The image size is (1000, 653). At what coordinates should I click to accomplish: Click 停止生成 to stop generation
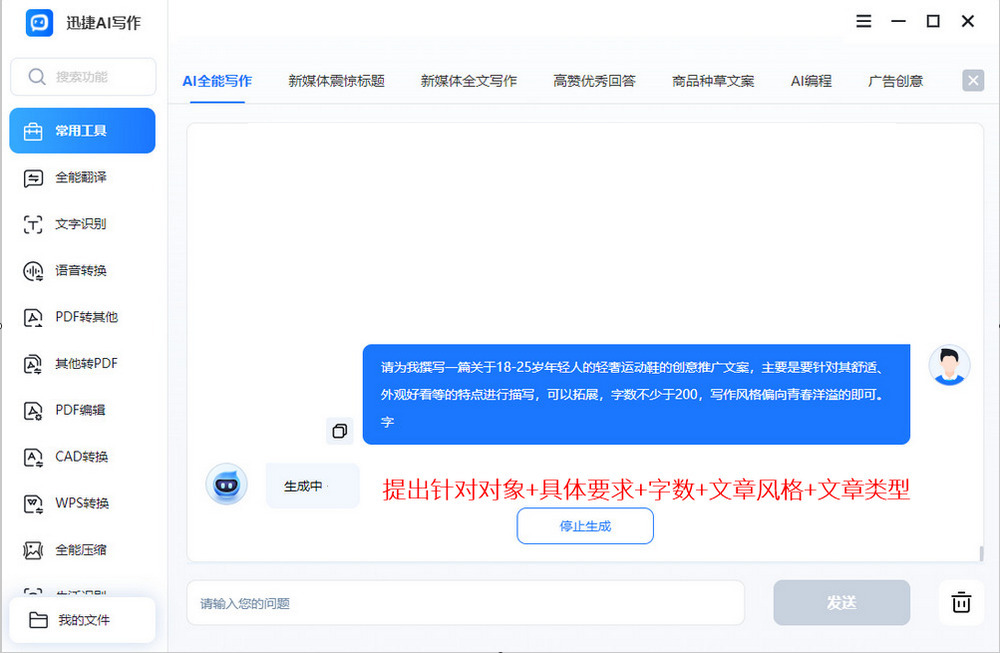[x=585, y=526]
